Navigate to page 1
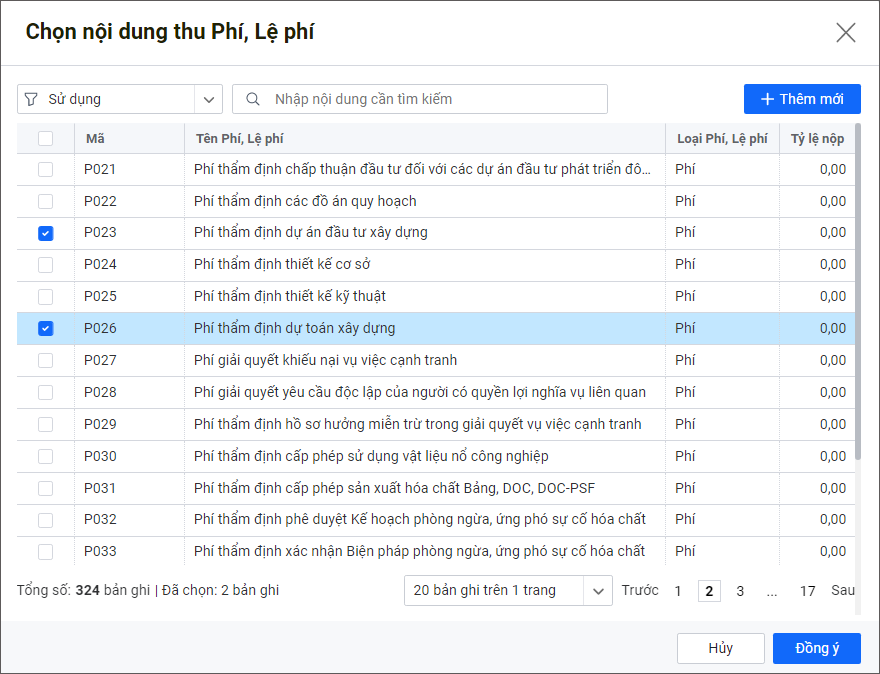Screen dimensions: 880x674 (678, 591)
